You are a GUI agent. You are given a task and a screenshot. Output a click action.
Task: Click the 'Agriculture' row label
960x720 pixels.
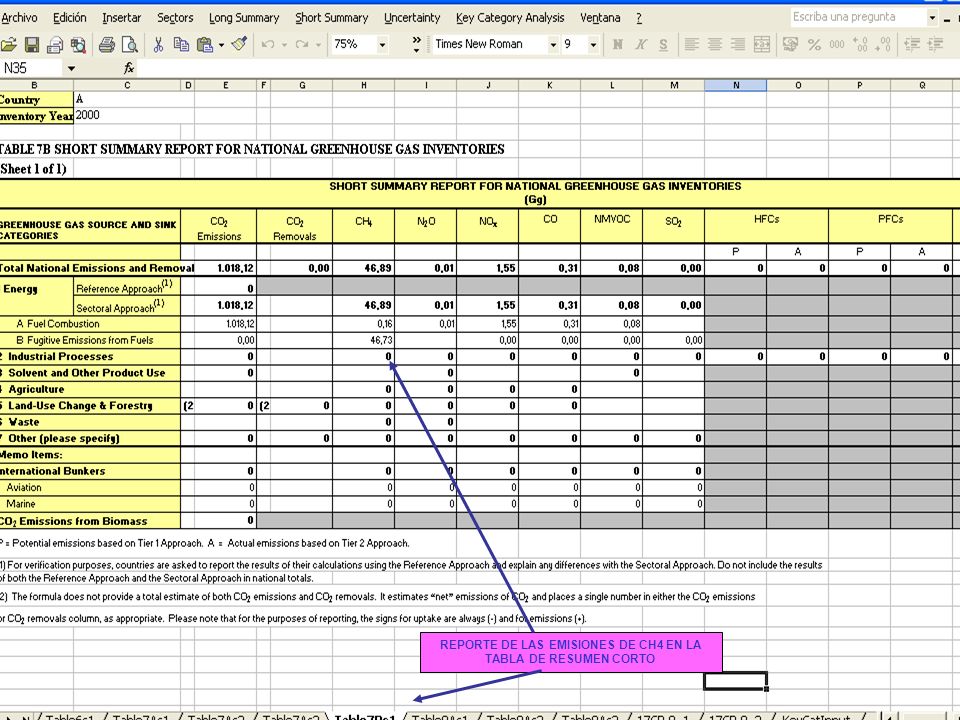point(36,389)
